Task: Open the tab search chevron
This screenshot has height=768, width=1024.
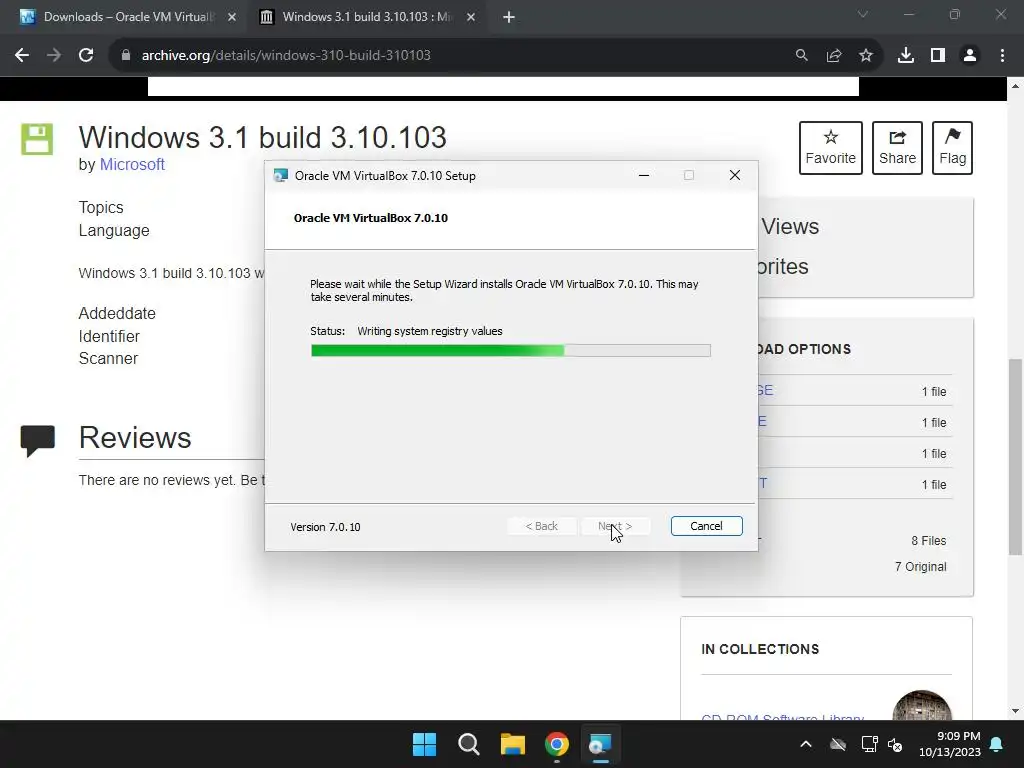Action: [863, 14]
